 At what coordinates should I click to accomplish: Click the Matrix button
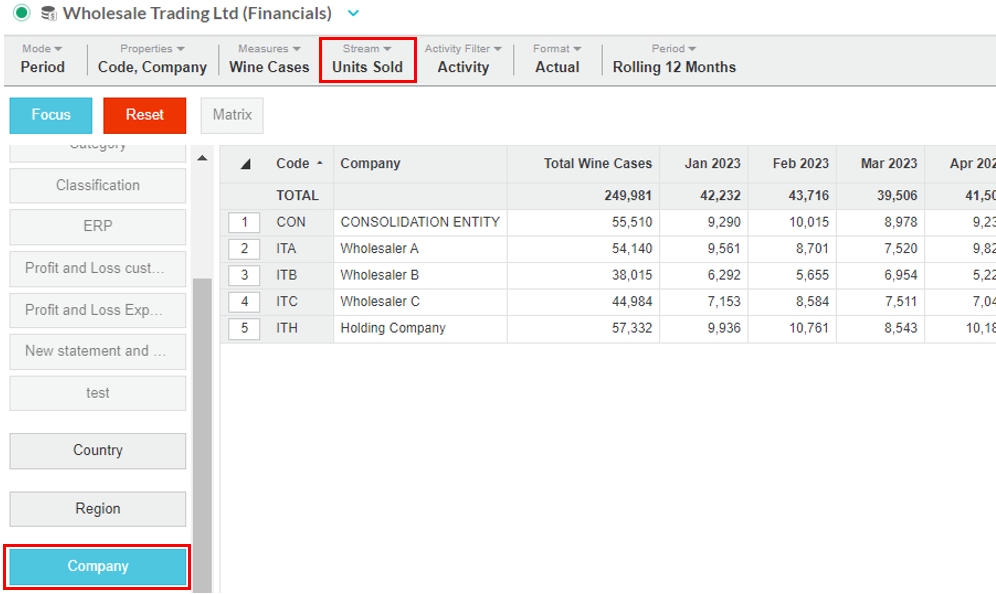[x=232, y=115]
